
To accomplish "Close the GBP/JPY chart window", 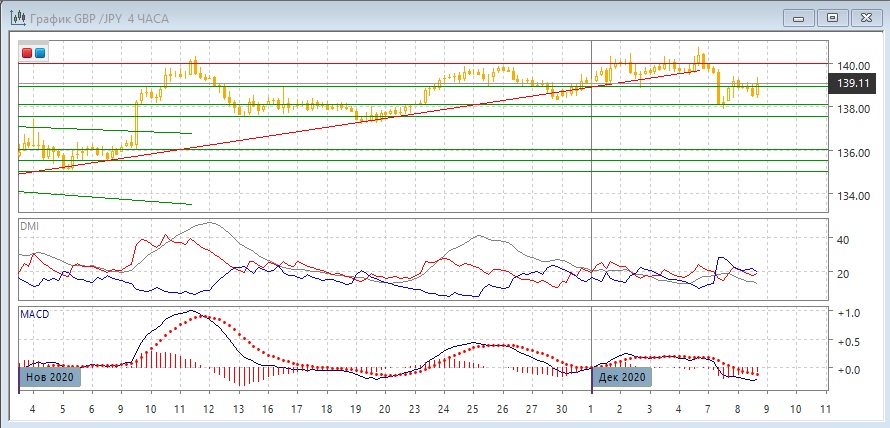I will pos(865,17).
